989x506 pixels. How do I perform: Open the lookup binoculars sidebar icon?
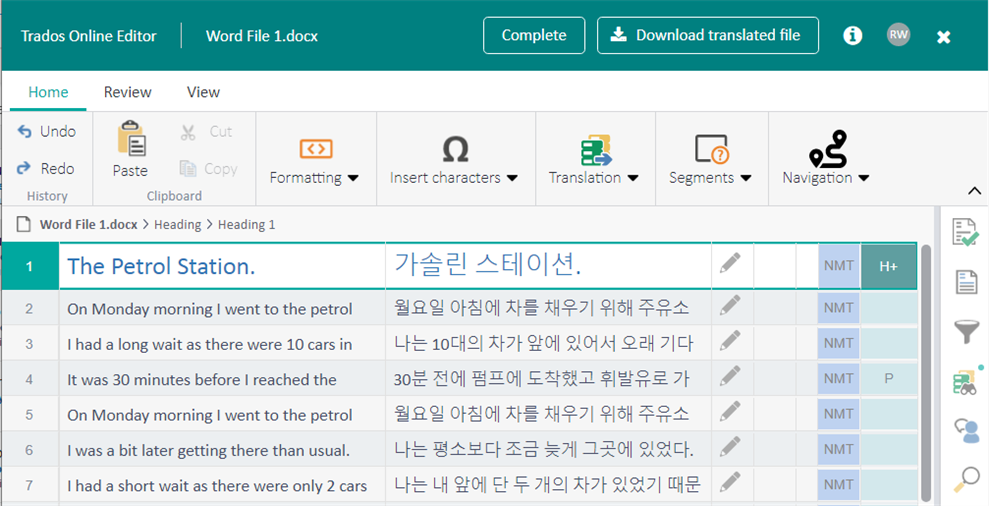[x=965, y=382]
